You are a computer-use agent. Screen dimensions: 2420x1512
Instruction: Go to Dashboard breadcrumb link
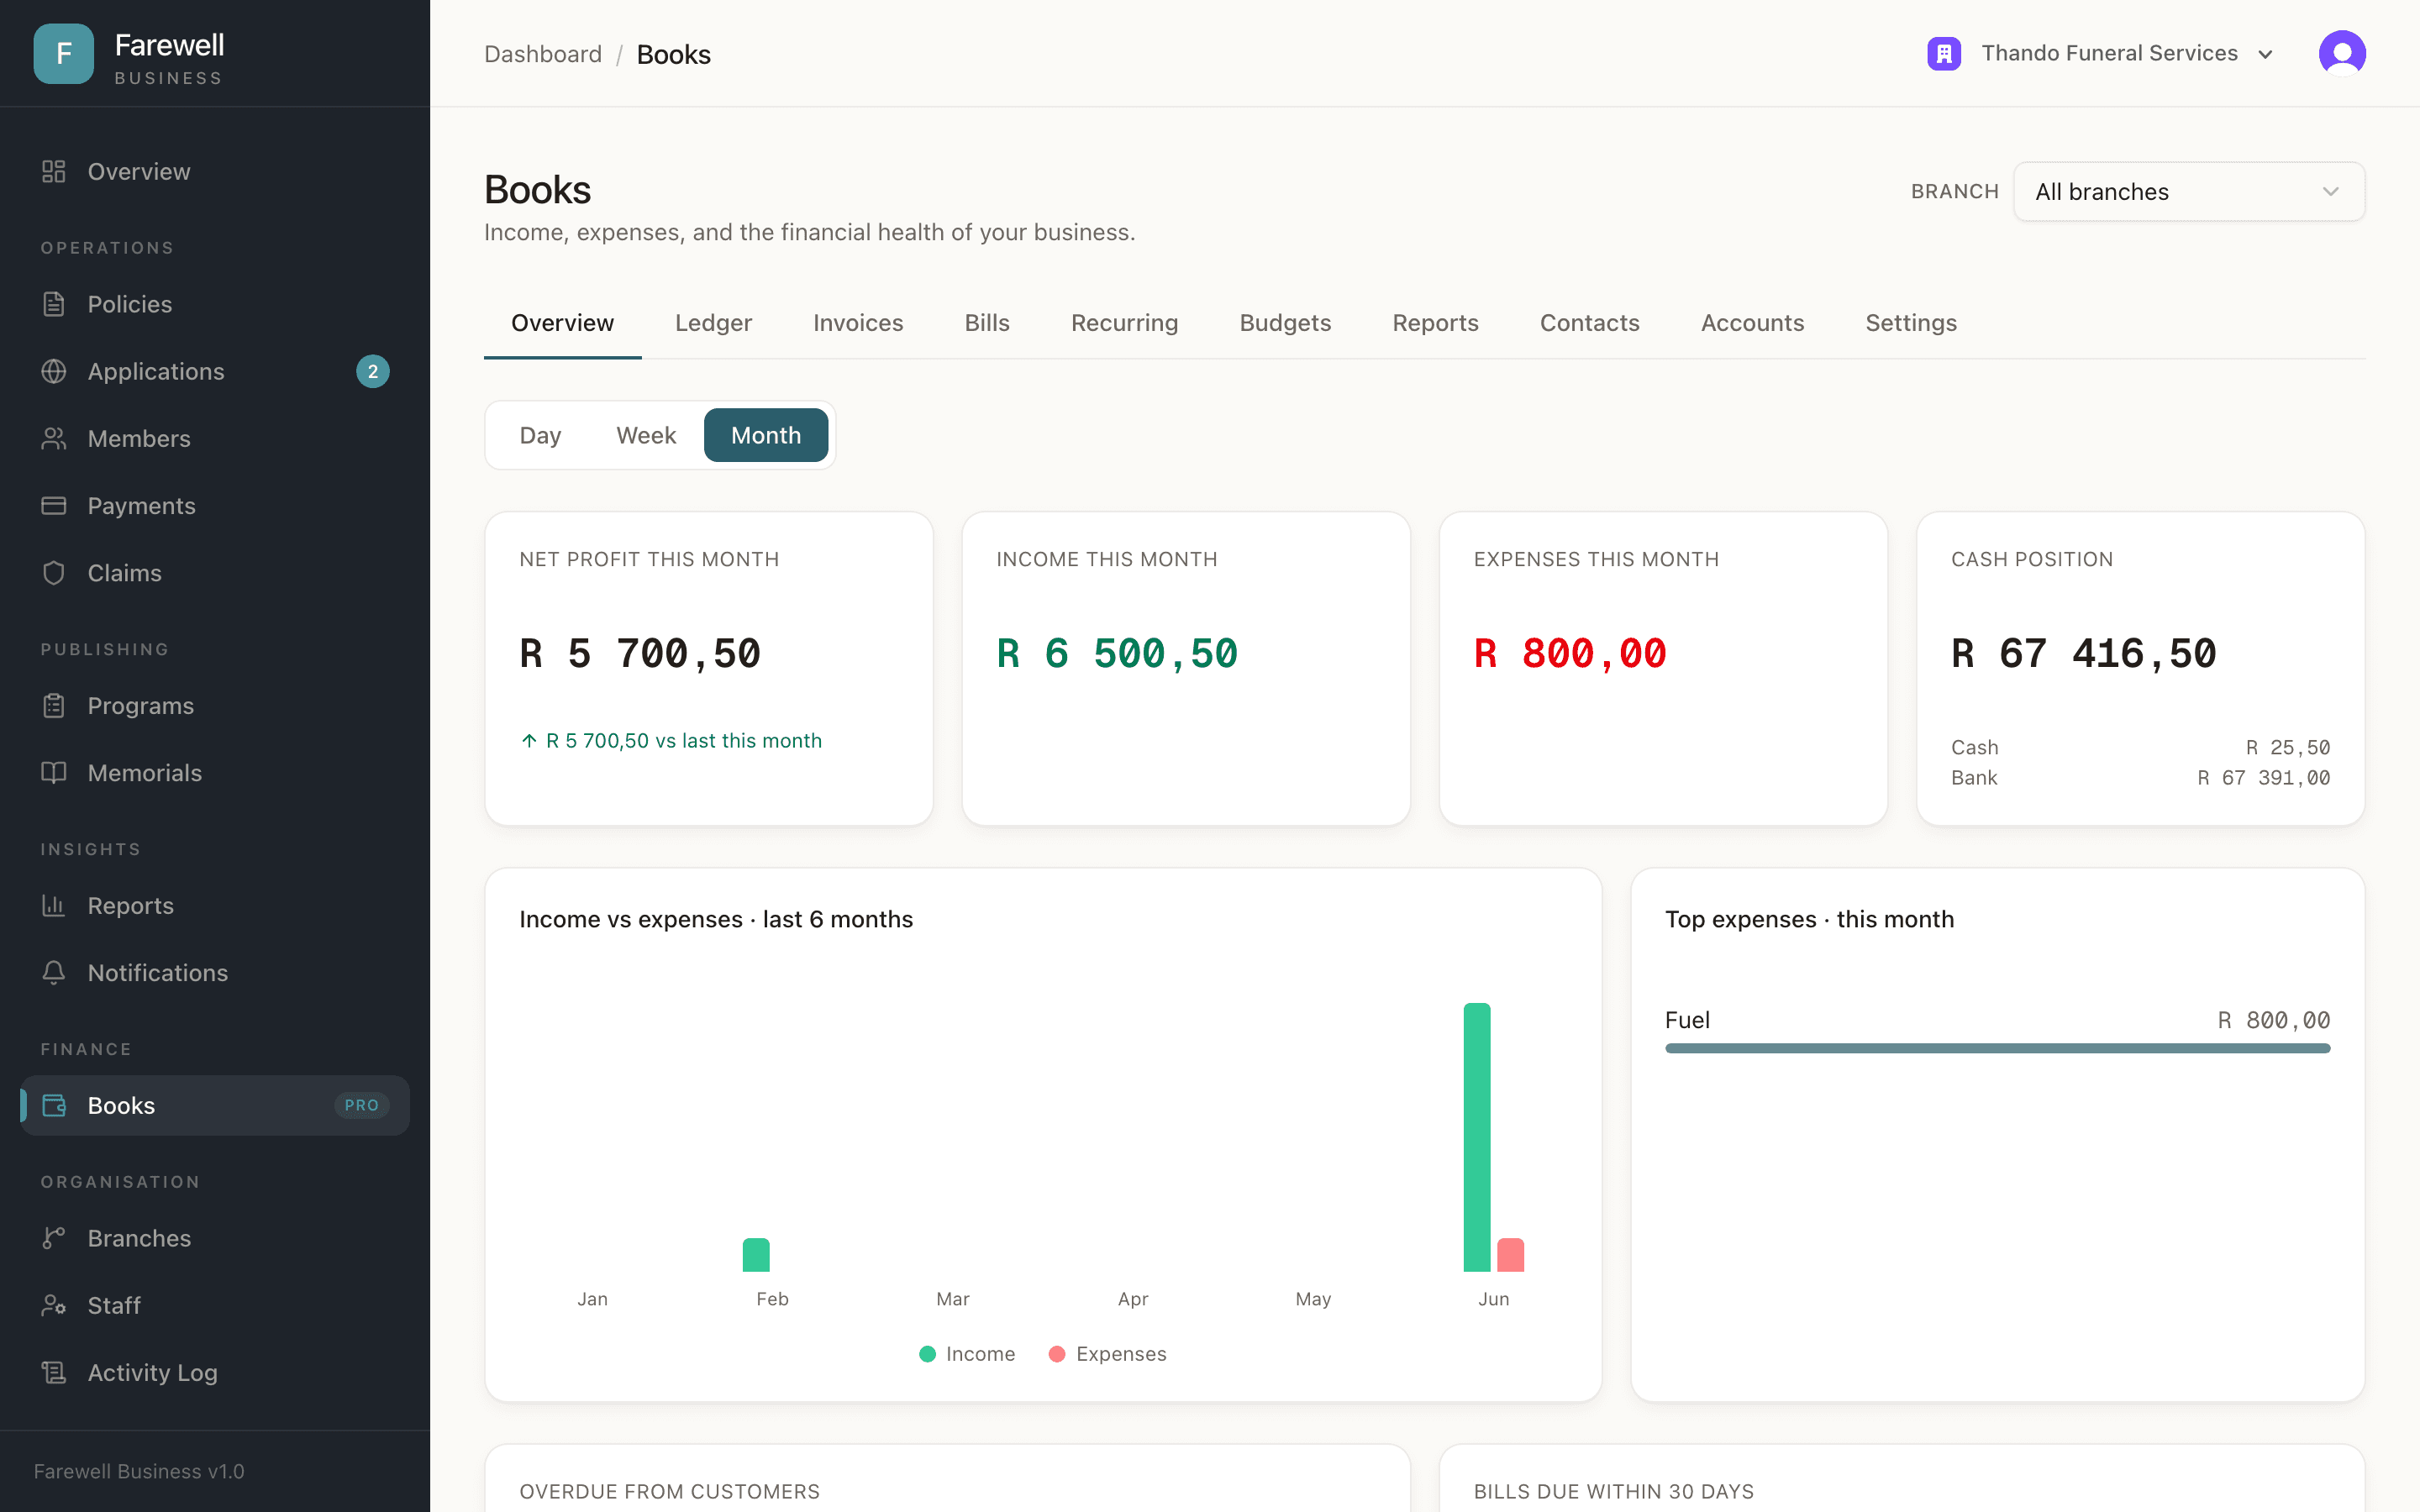click(x=543, y=54)
